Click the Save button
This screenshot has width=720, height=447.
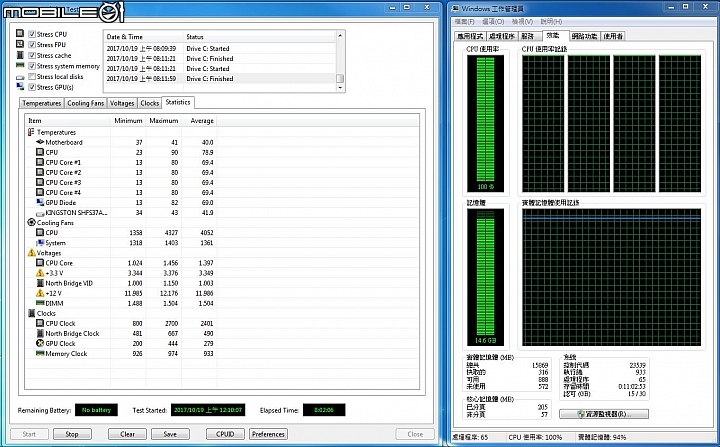[170, 434]
